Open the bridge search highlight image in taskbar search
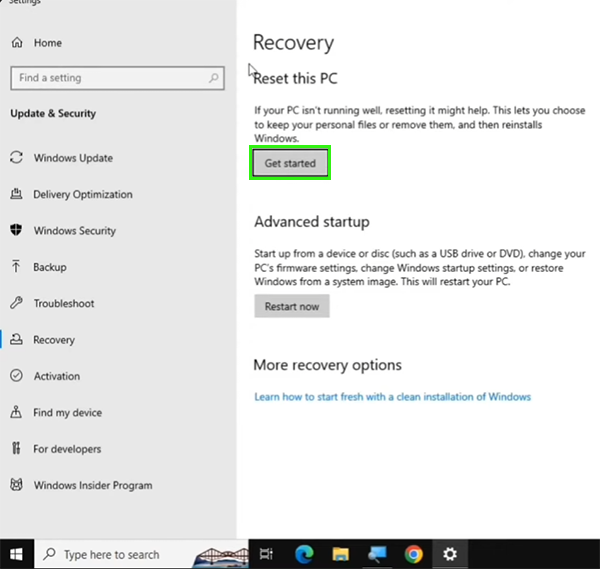This screenshot has height=569, width=600. point(221,557)
